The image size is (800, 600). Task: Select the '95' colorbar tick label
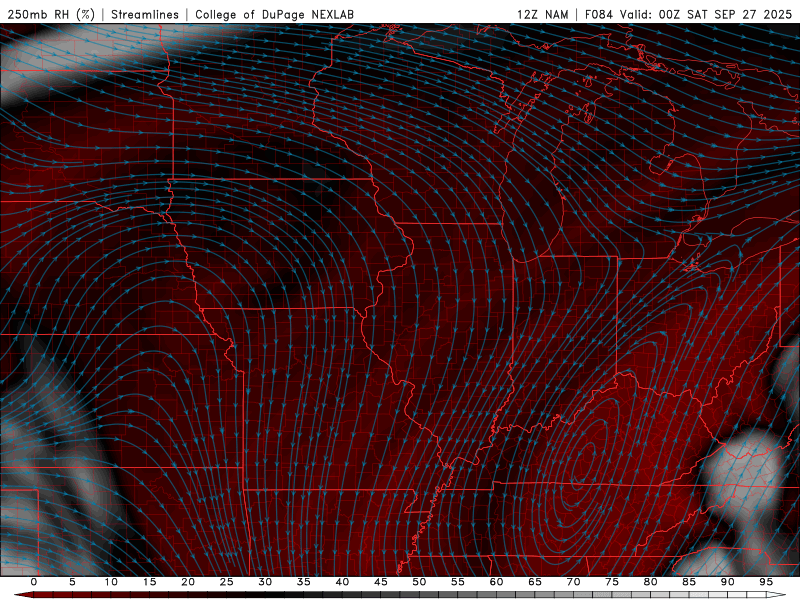[766, 582]
